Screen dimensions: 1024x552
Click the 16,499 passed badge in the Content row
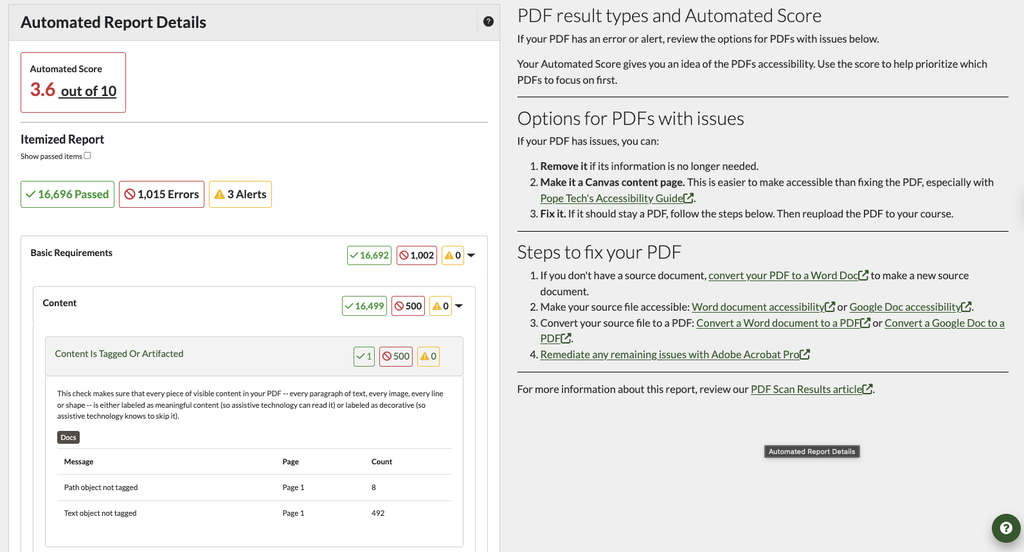[364, 306]
